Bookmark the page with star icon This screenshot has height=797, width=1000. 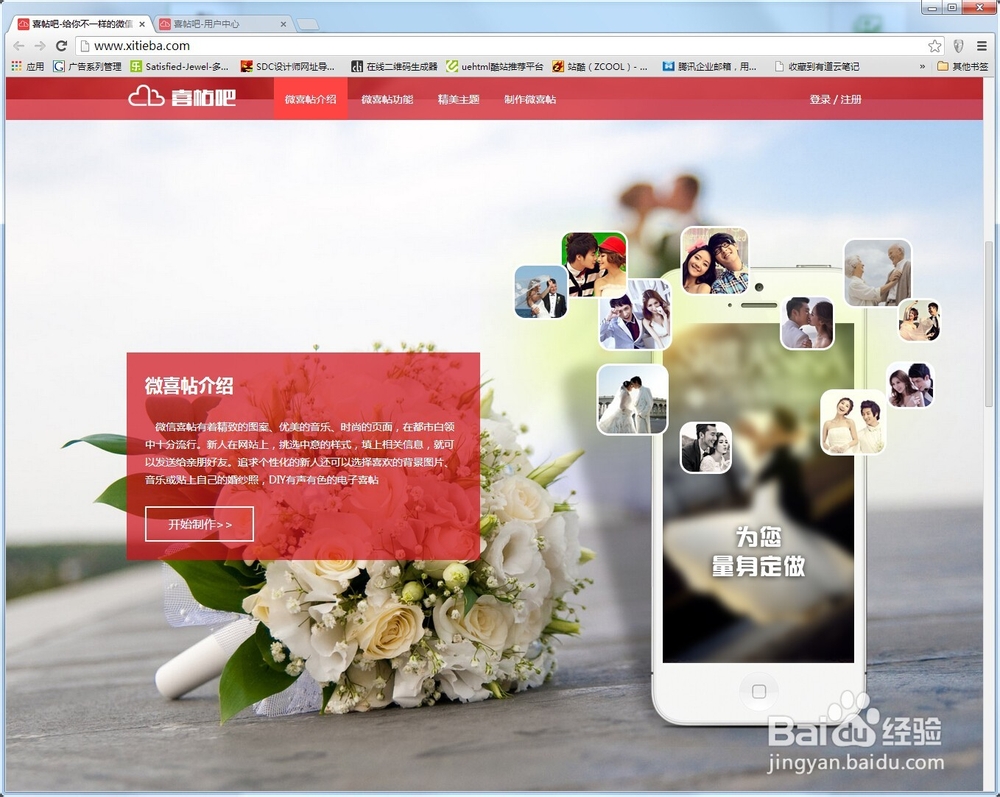934,46
